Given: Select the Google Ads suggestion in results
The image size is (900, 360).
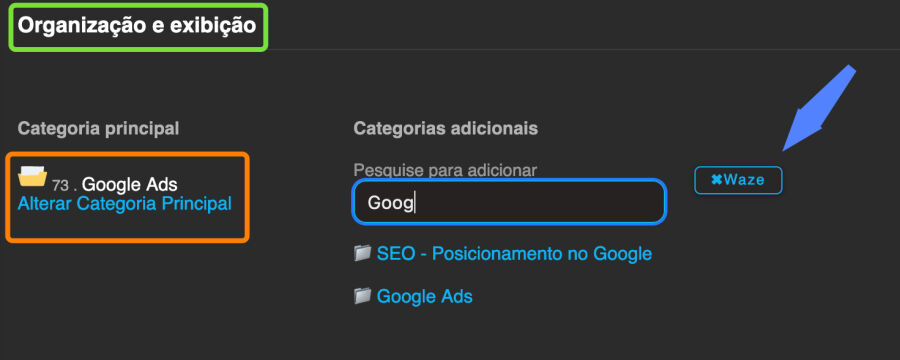Looking at the screenshot, I should click(x=425, y=296).
